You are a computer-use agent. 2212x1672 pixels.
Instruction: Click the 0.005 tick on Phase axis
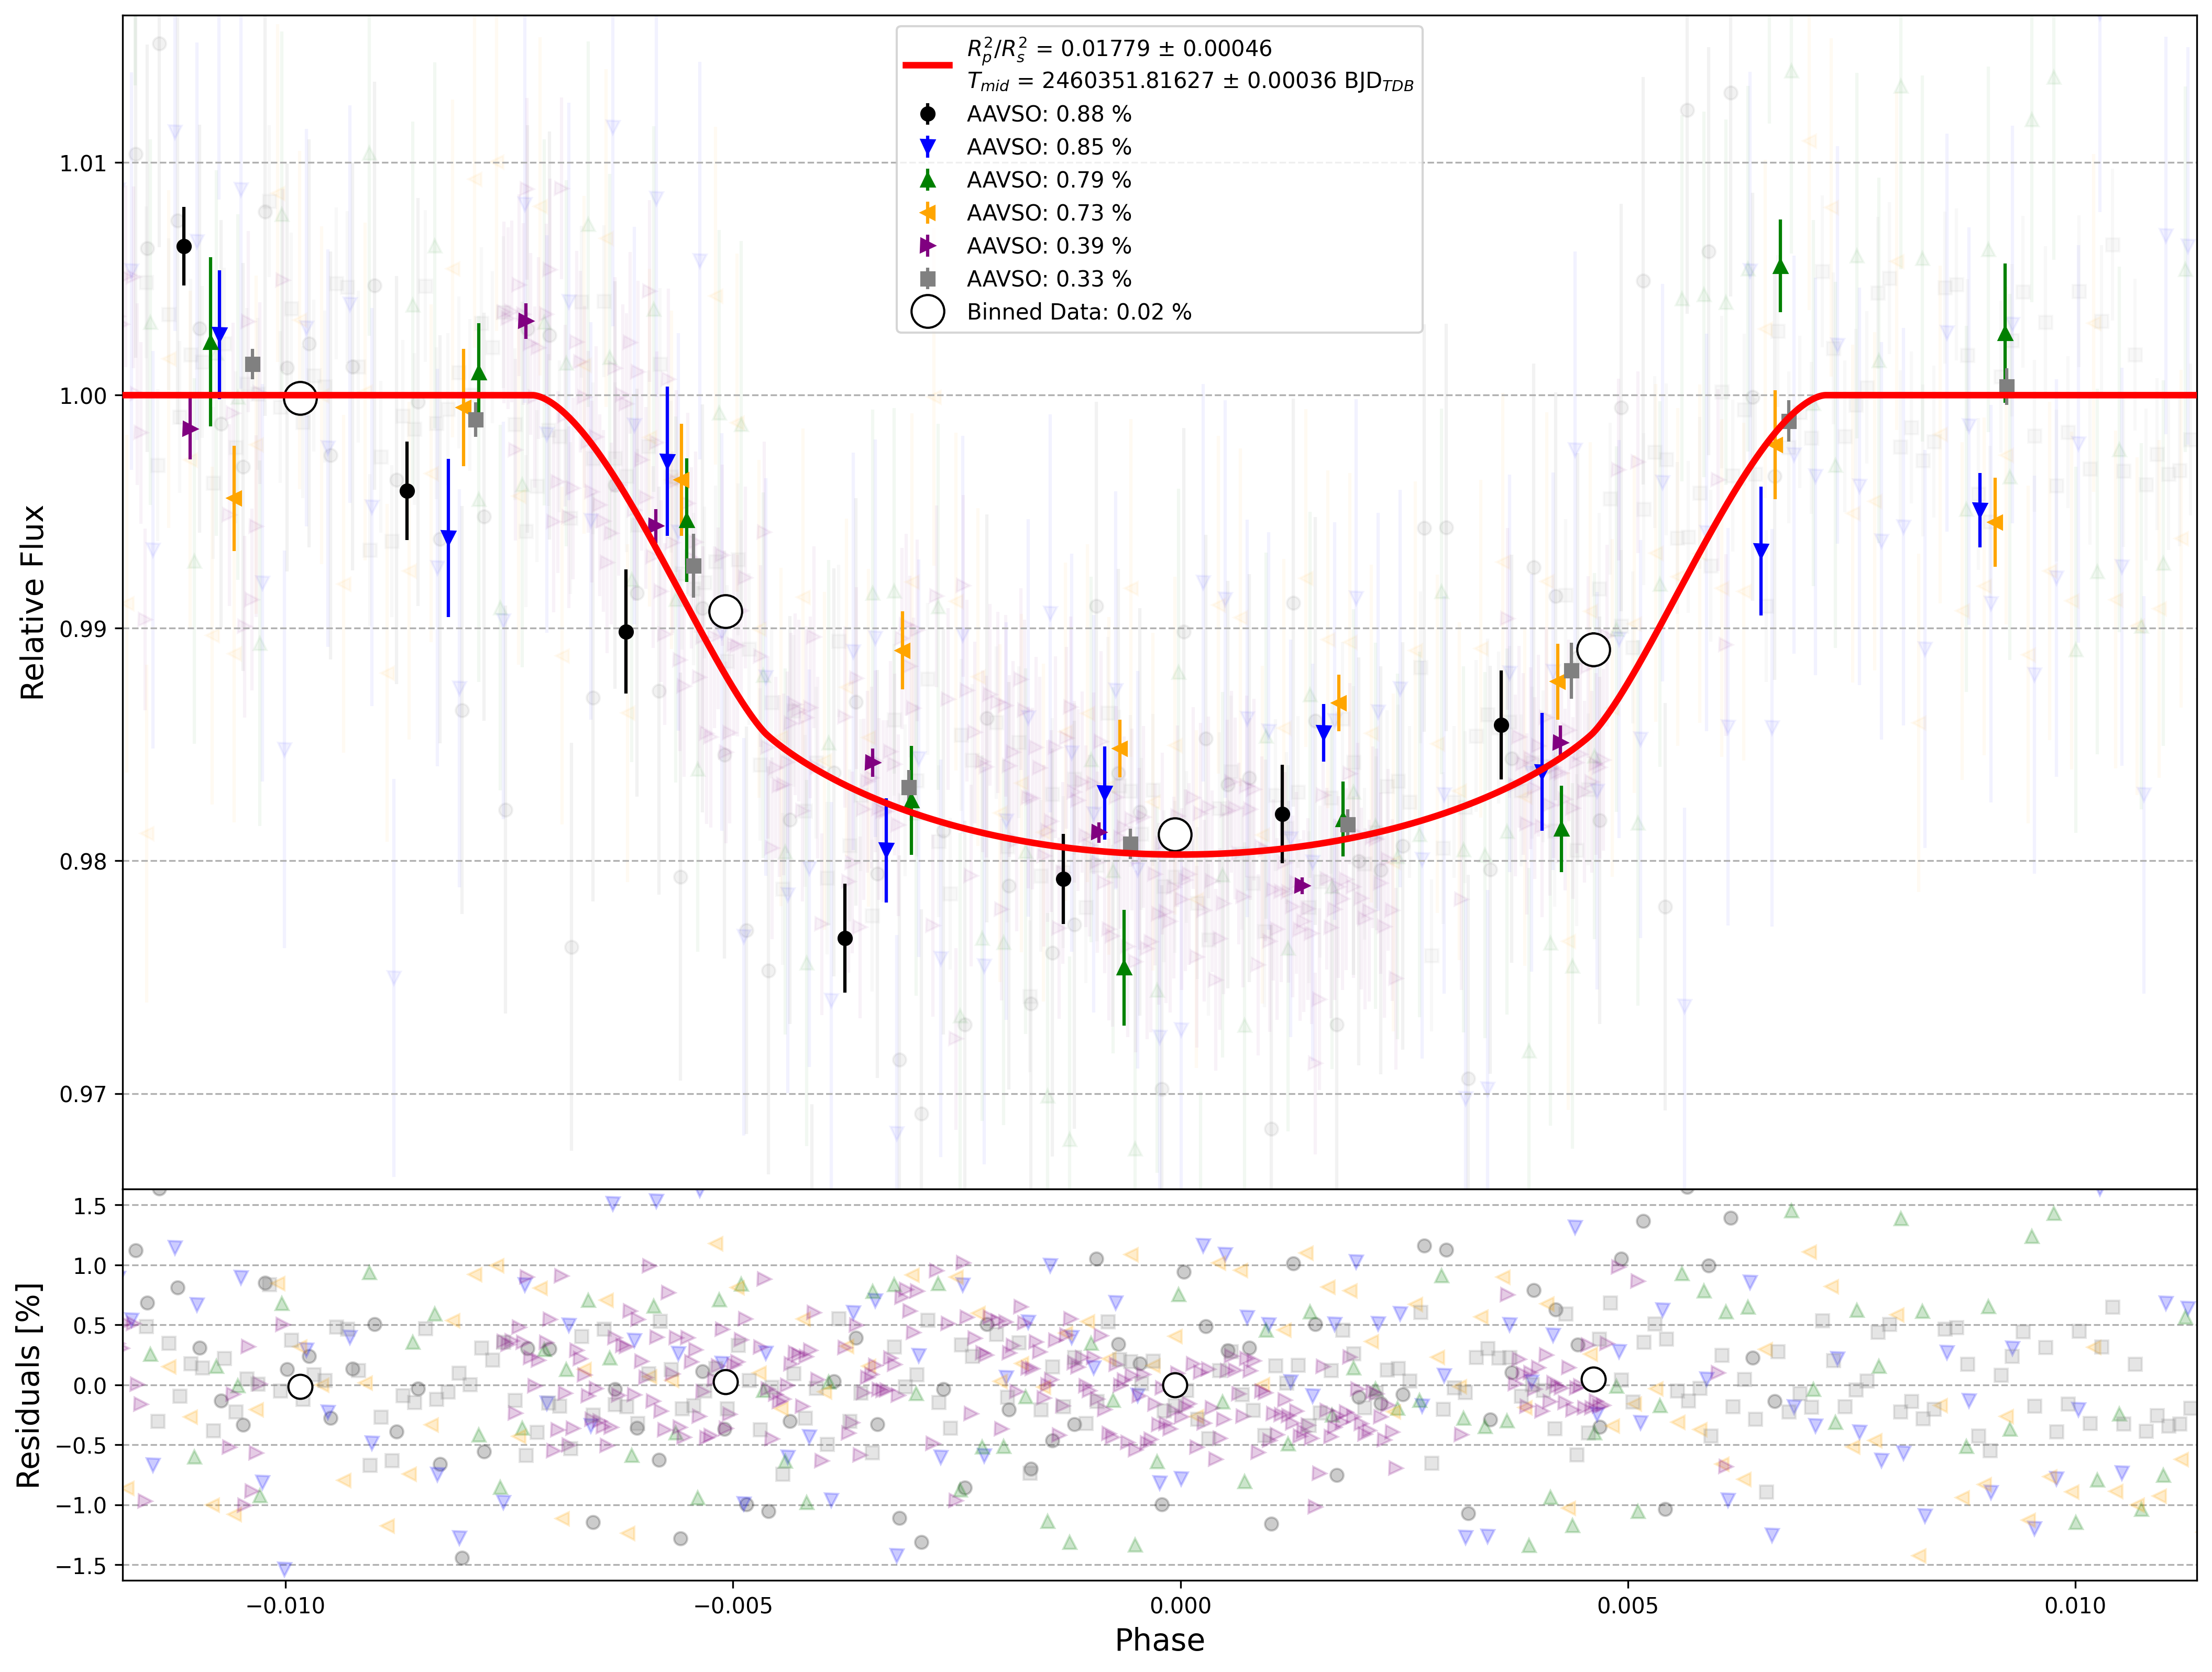[x=1628, y=1606]
